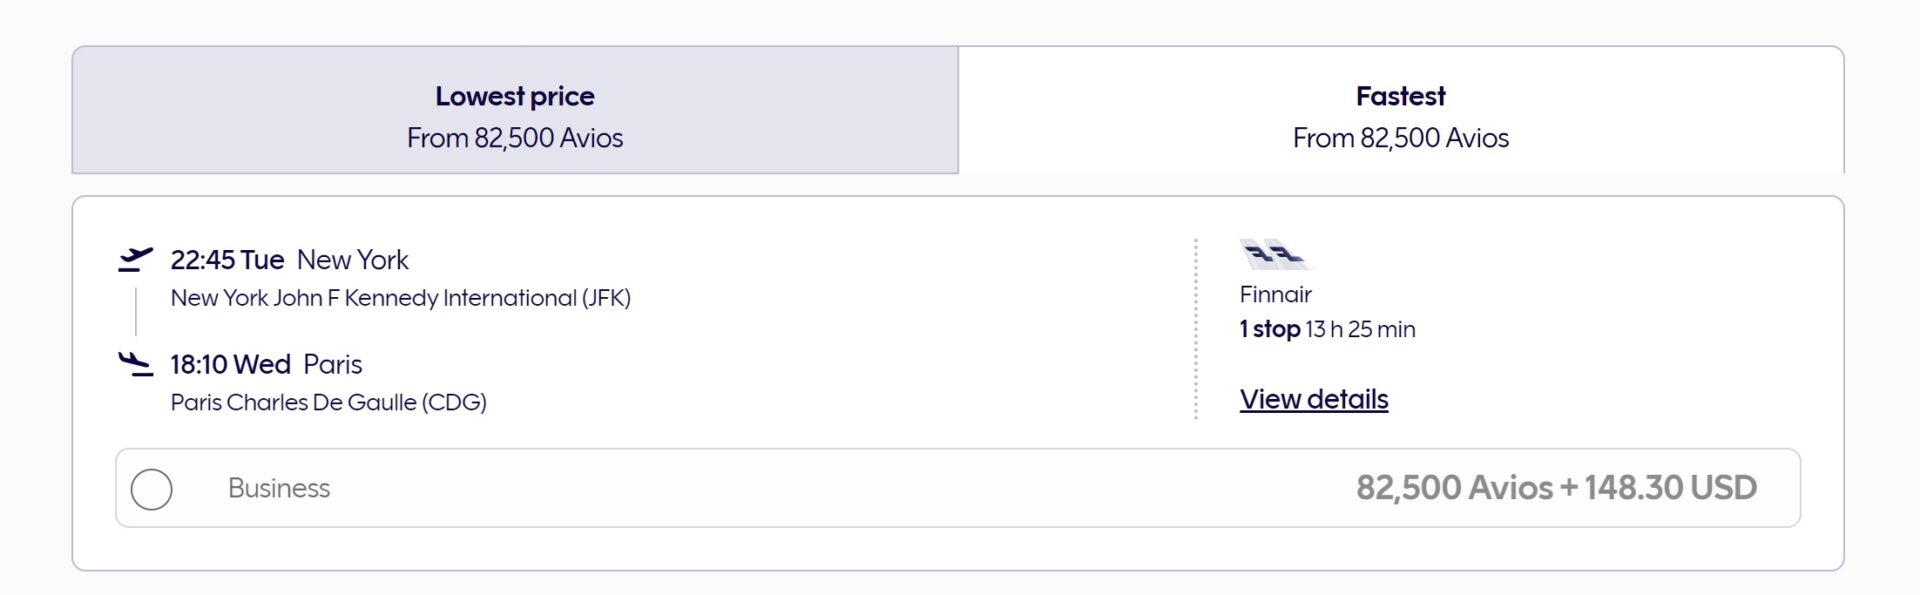Click the Business cabin label
Viewport: 1920px width, 595px height.
(279, 488)
